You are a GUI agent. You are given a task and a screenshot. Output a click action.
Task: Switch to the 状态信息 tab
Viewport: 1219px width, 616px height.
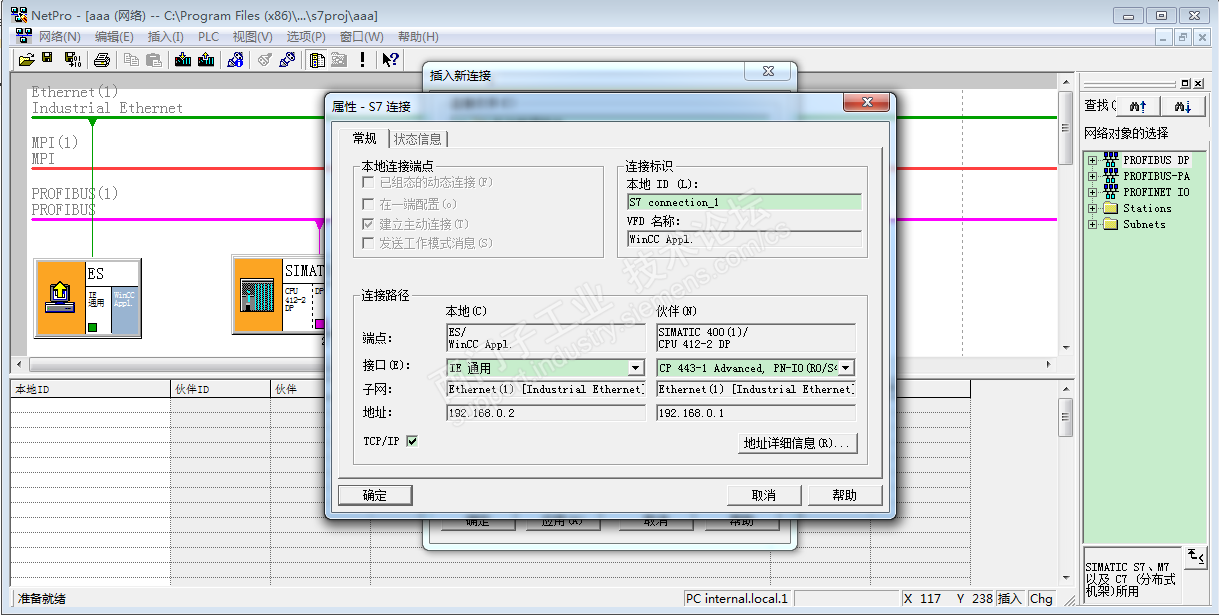pyautogui.click(x=418, y=139)
